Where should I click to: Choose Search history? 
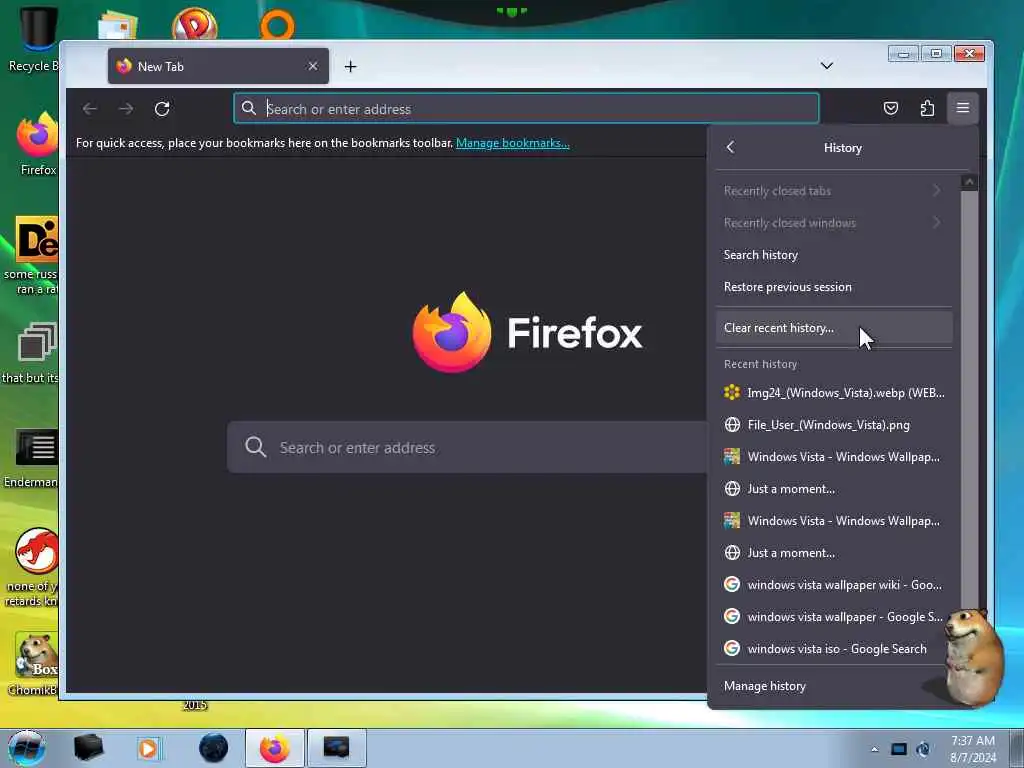click(833, 255)
